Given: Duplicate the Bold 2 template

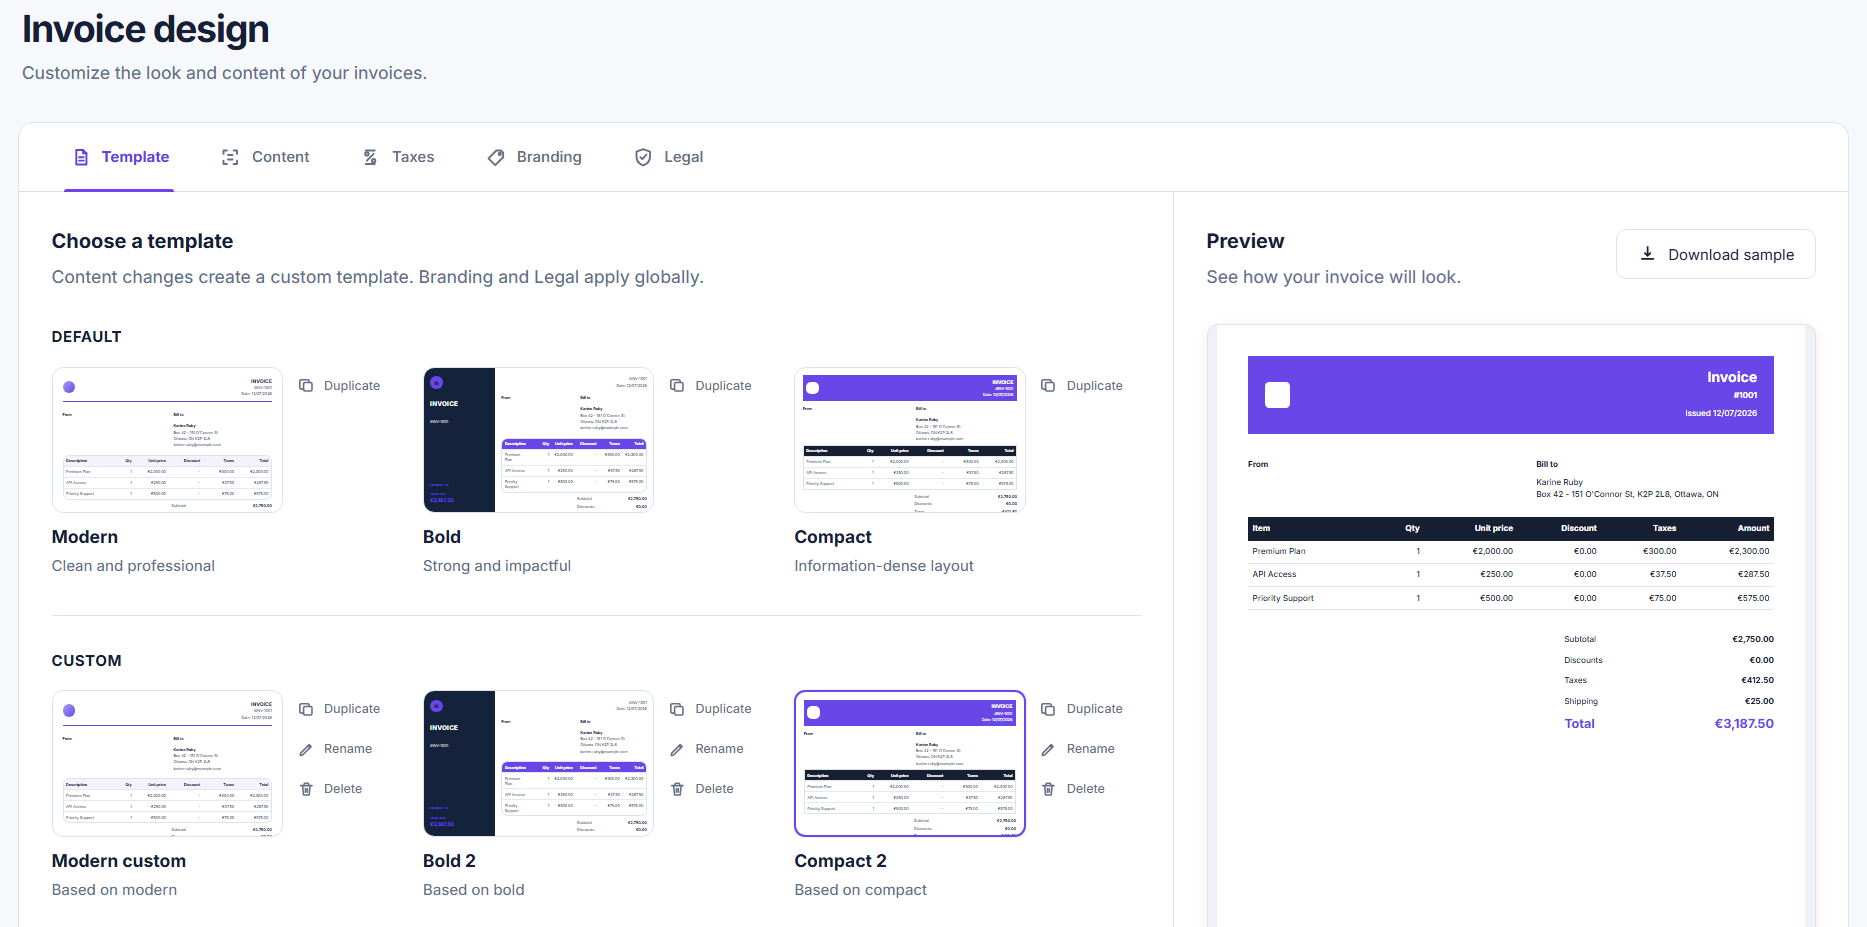Looking at the screenshot, I should [711, 709].
